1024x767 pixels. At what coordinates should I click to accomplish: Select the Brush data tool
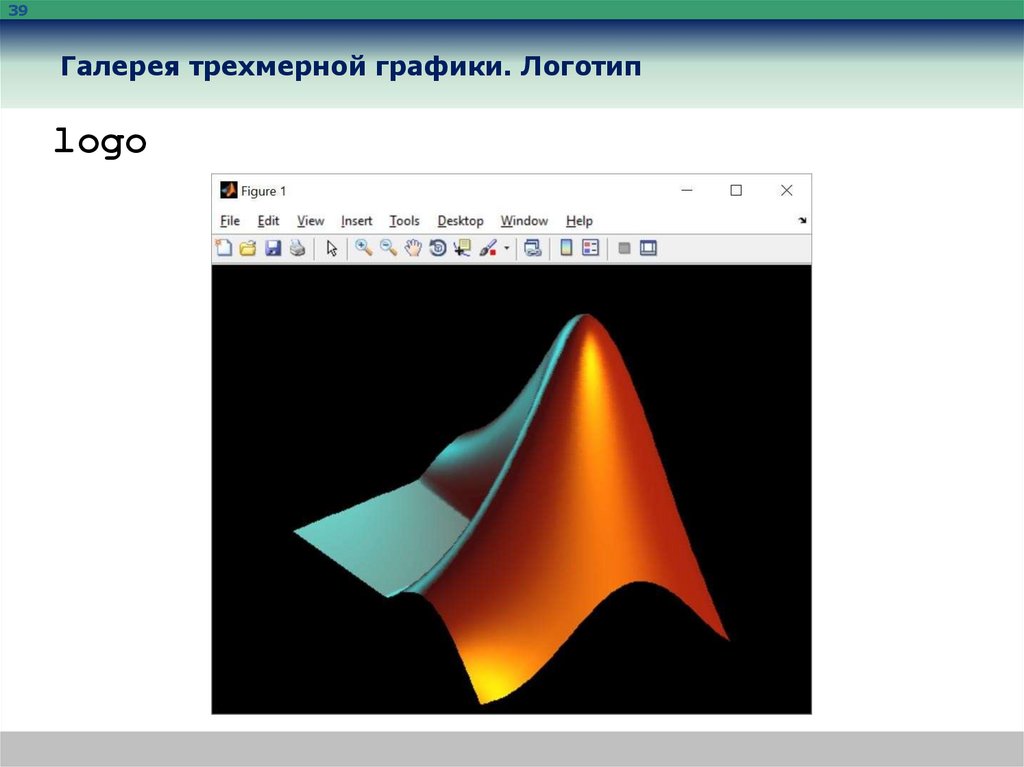click(488, 248)
